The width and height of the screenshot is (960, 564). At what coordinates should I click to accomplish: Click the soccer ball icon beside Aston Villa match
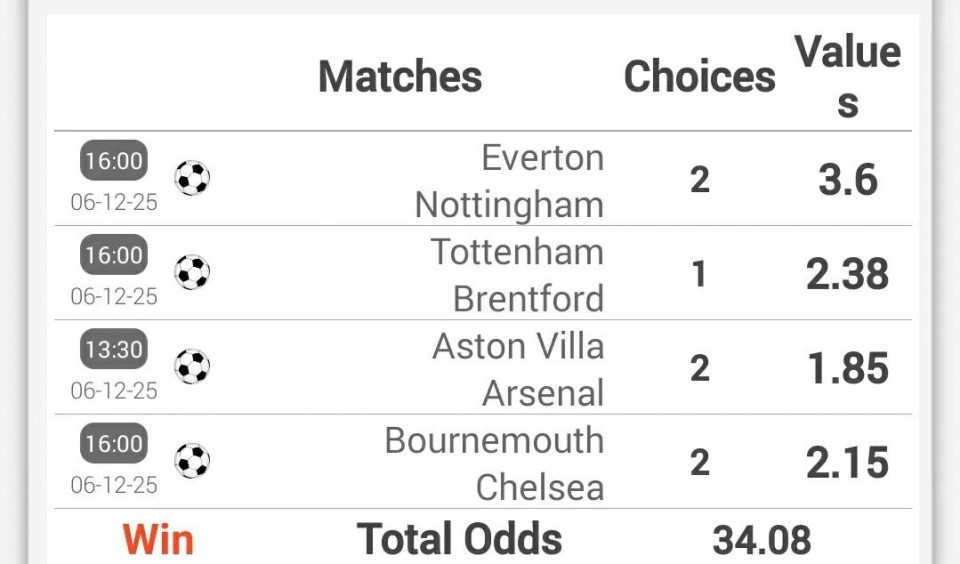(192, 367)
